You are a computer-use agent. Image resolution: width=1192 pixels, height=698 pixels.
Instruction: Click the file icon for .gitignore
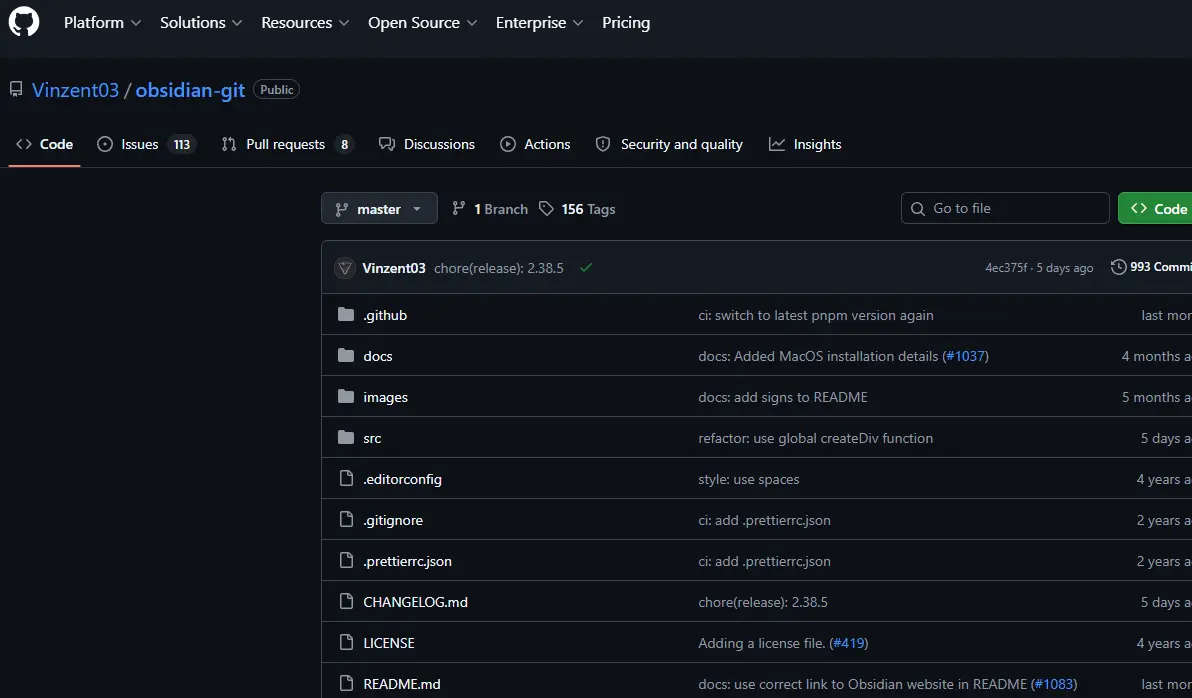click(346, 519)
